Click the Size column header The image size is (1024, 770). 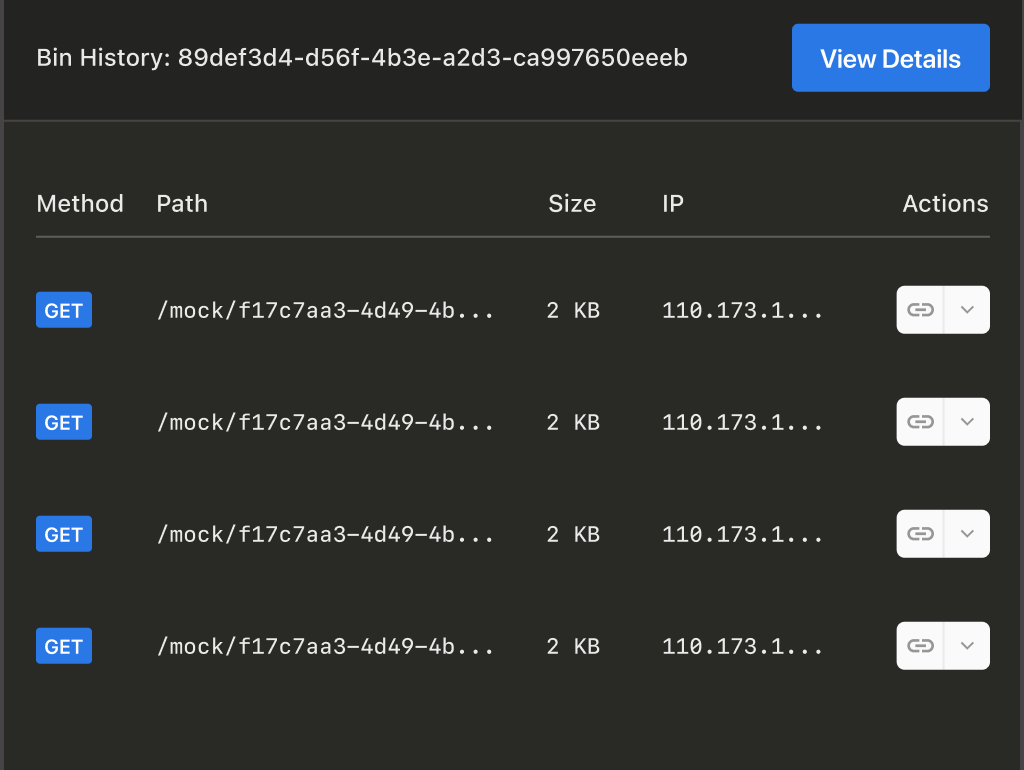(x=572, y=204)
